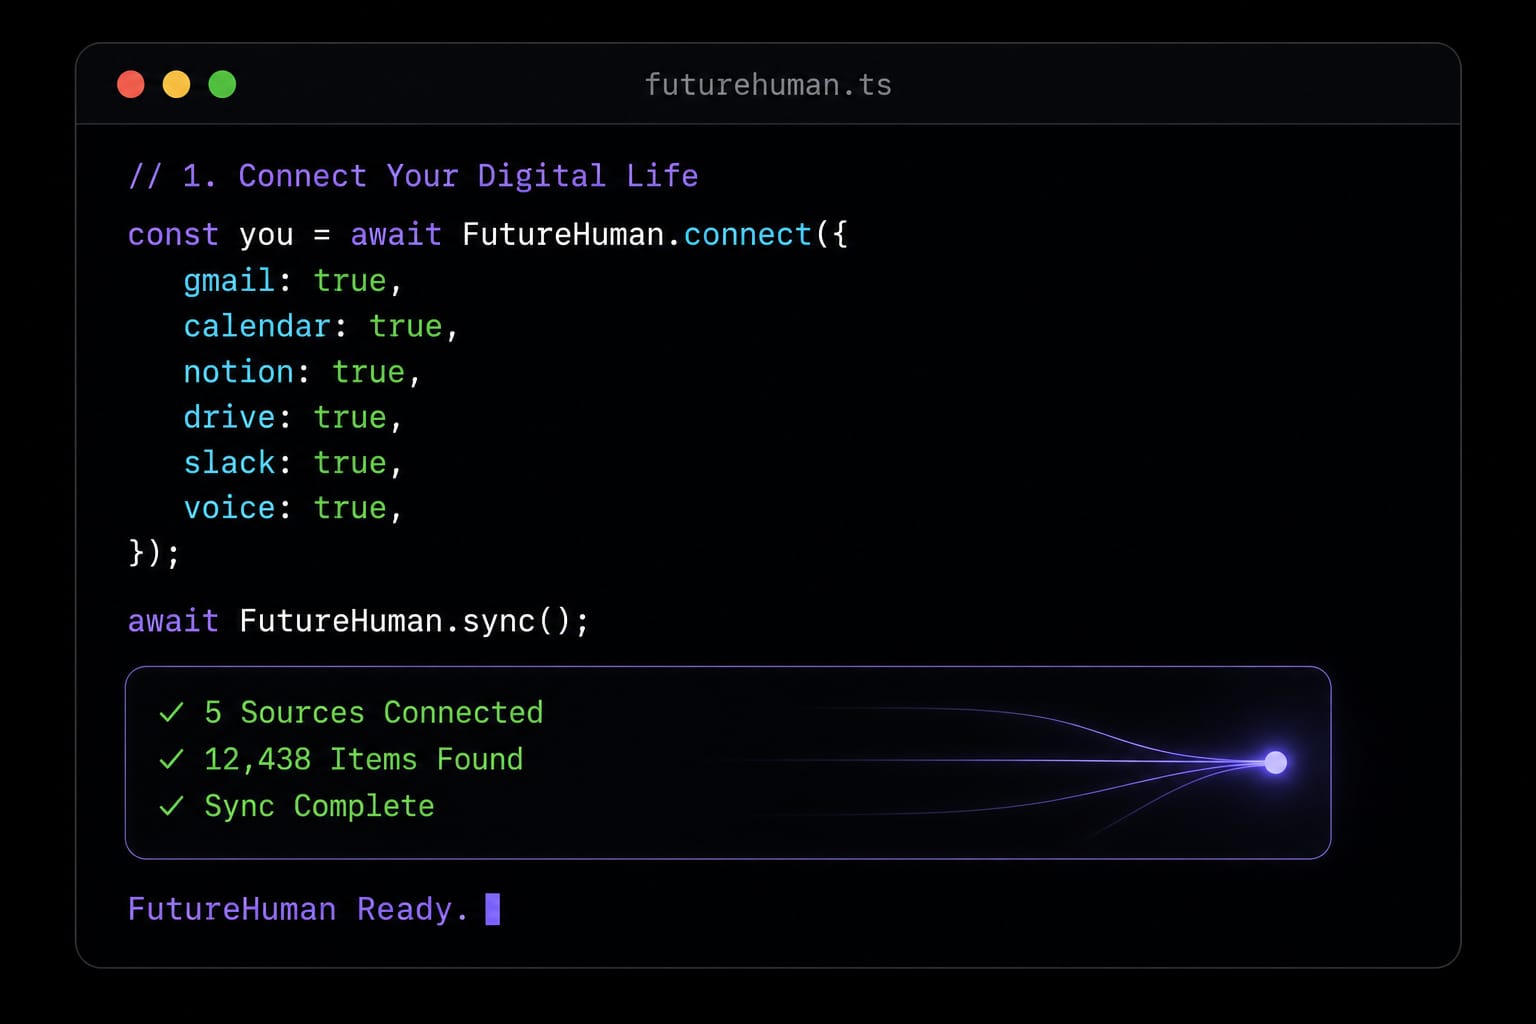The height and width of the screenshot is (1024, 1536).
Task: Click the 'Sync Complete' status text
Action: pyautogui.click(x=319, y=806)
